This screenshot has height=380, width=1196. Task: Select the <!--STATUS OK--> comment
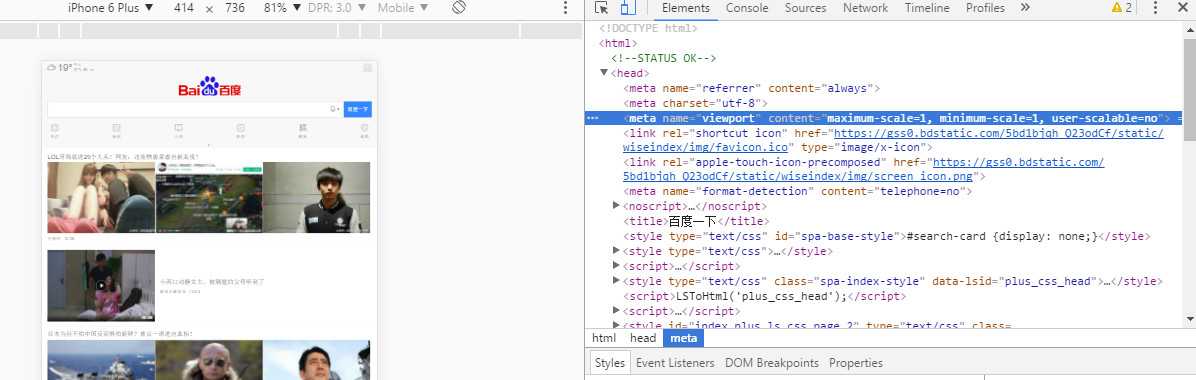coord(664,58)
